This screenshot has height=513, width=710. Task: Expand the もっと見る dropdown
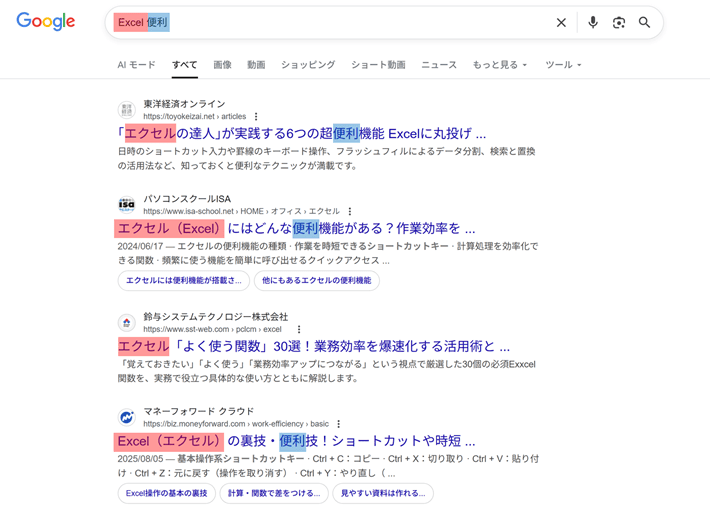pyautogui.click(x=500, y=65)
